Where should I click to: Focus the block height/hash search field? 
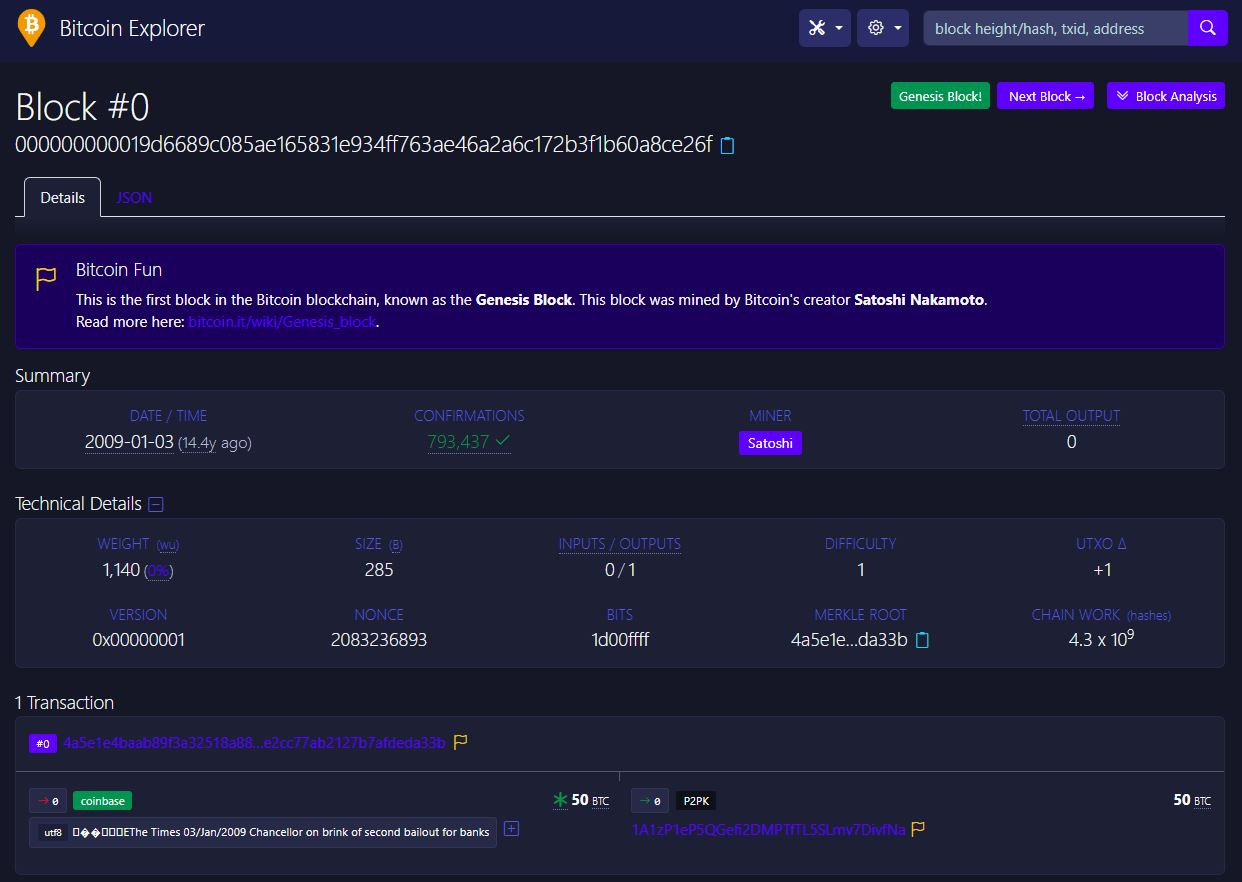click(1056, 28)
